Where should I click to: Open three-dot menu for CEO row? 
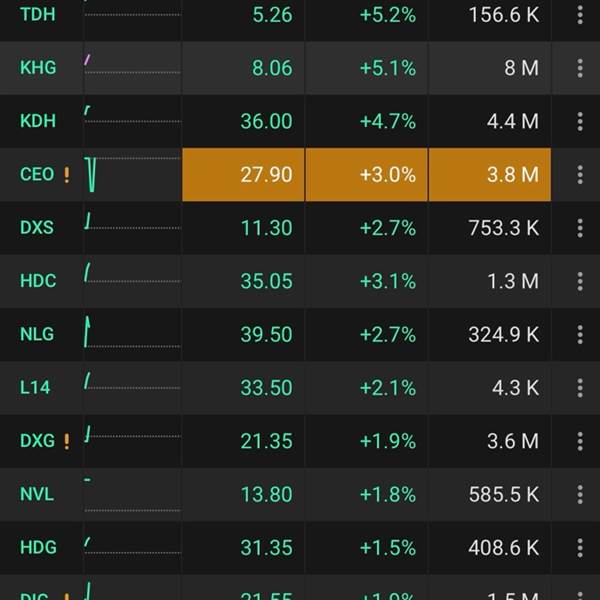580,174
